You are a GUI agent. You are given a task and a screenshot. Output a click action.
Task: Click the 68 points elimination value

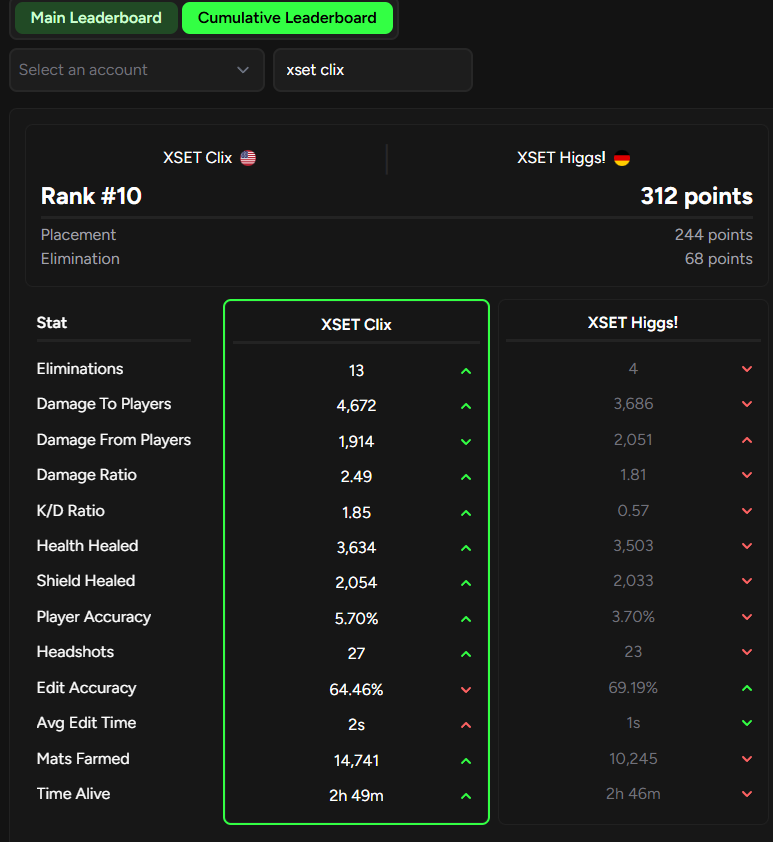coord(719,259)
